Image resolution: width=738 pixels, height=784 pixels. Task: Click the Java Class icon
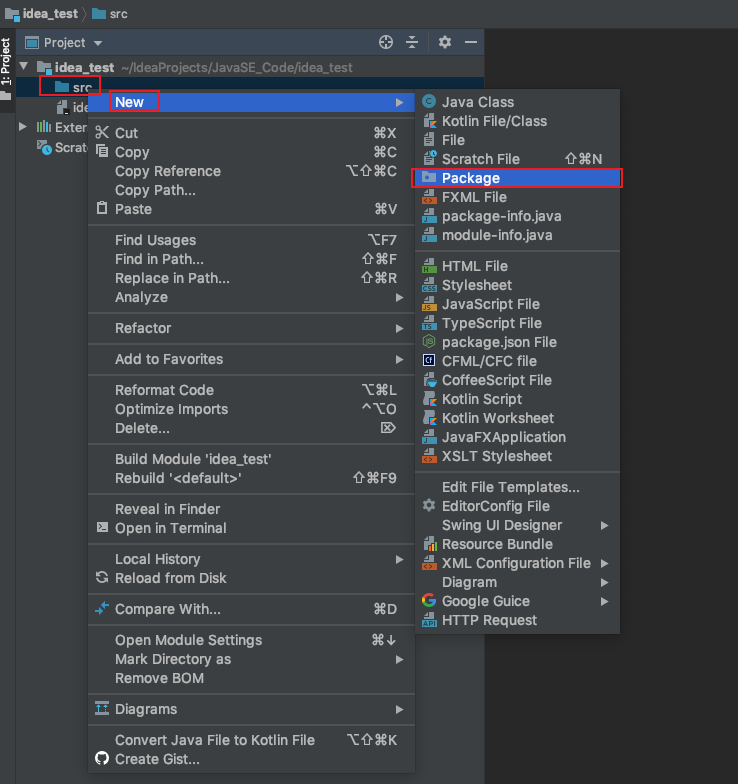pyautogui.click(x=429, y=102)
